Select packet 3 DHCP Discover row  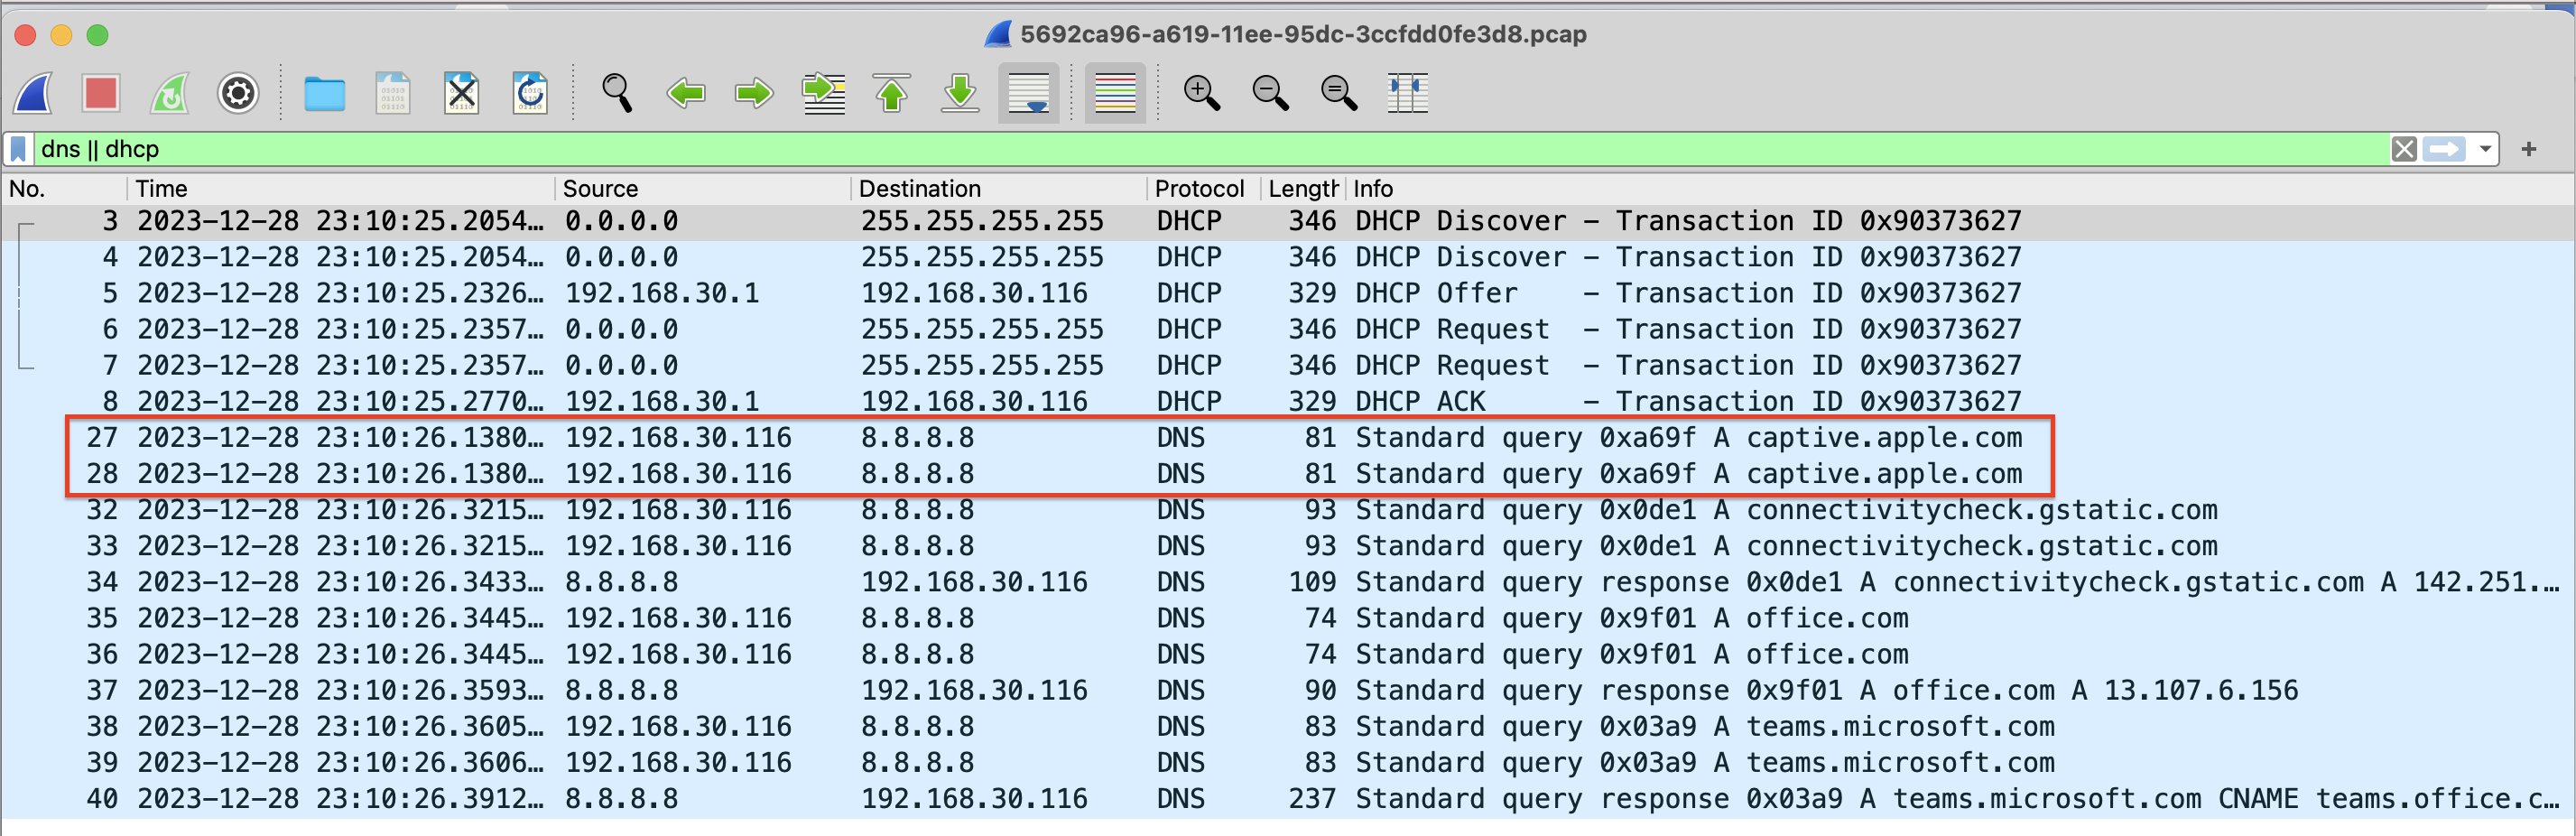(x=1288, y=221)
